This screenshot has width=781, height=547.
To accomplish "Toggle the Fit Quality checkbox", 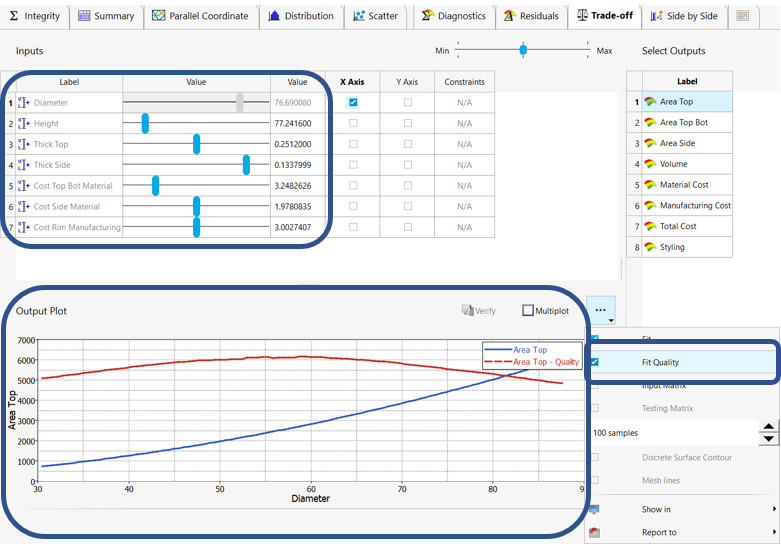I will tap(595, 362).
